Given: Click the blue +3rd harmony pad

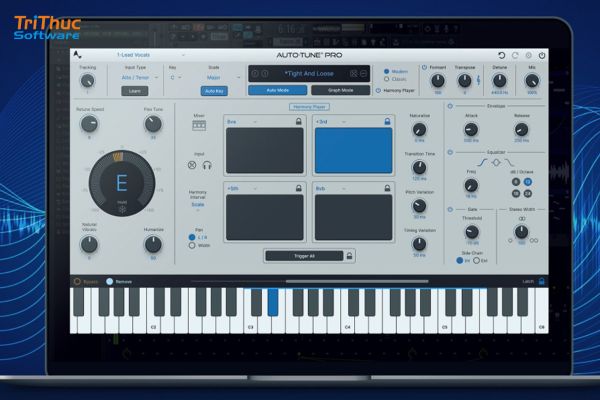Looking at the screenshot, I should pyautogui.click(x=353, y=151).
